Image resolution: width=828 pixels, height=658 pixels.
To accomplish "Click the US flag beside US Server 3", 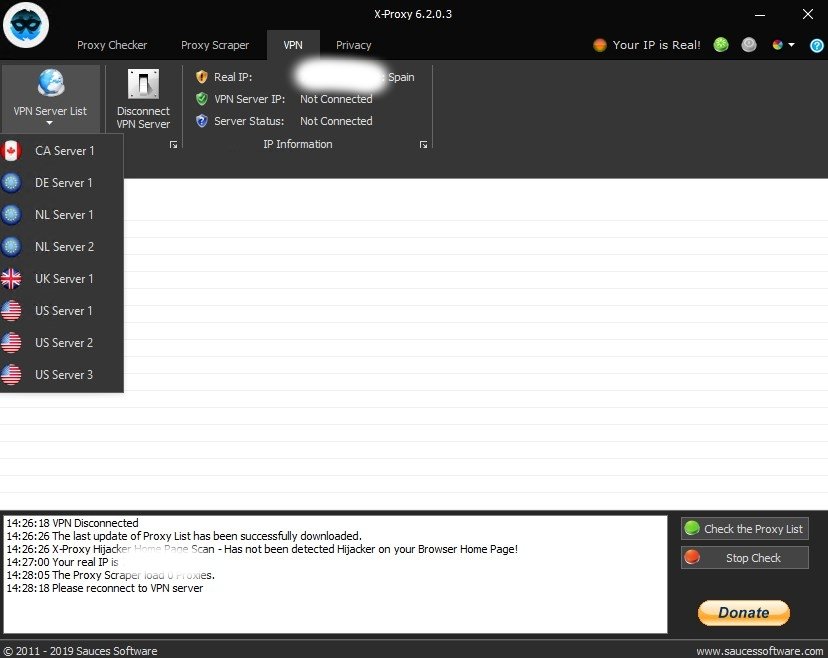I will [x=11, y=374].
